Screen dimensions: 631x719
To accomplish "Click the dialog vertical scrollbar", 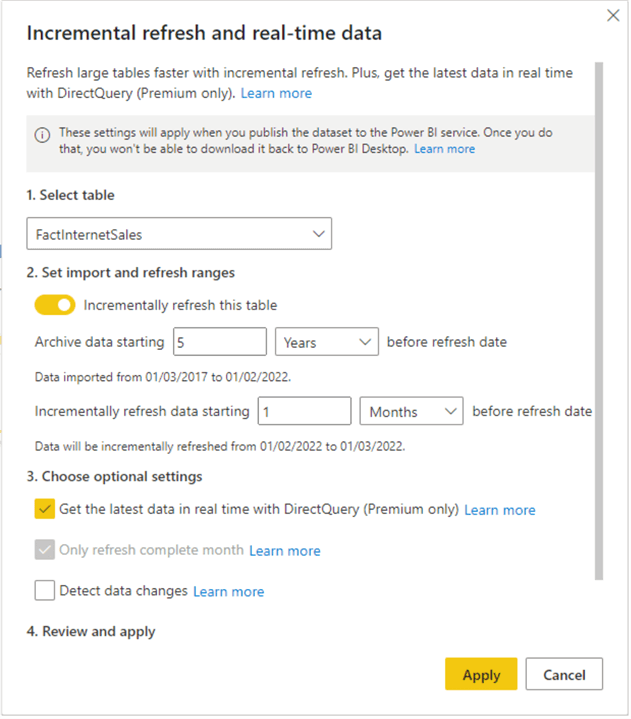I will pyautogui.click(x=599, y=321).
